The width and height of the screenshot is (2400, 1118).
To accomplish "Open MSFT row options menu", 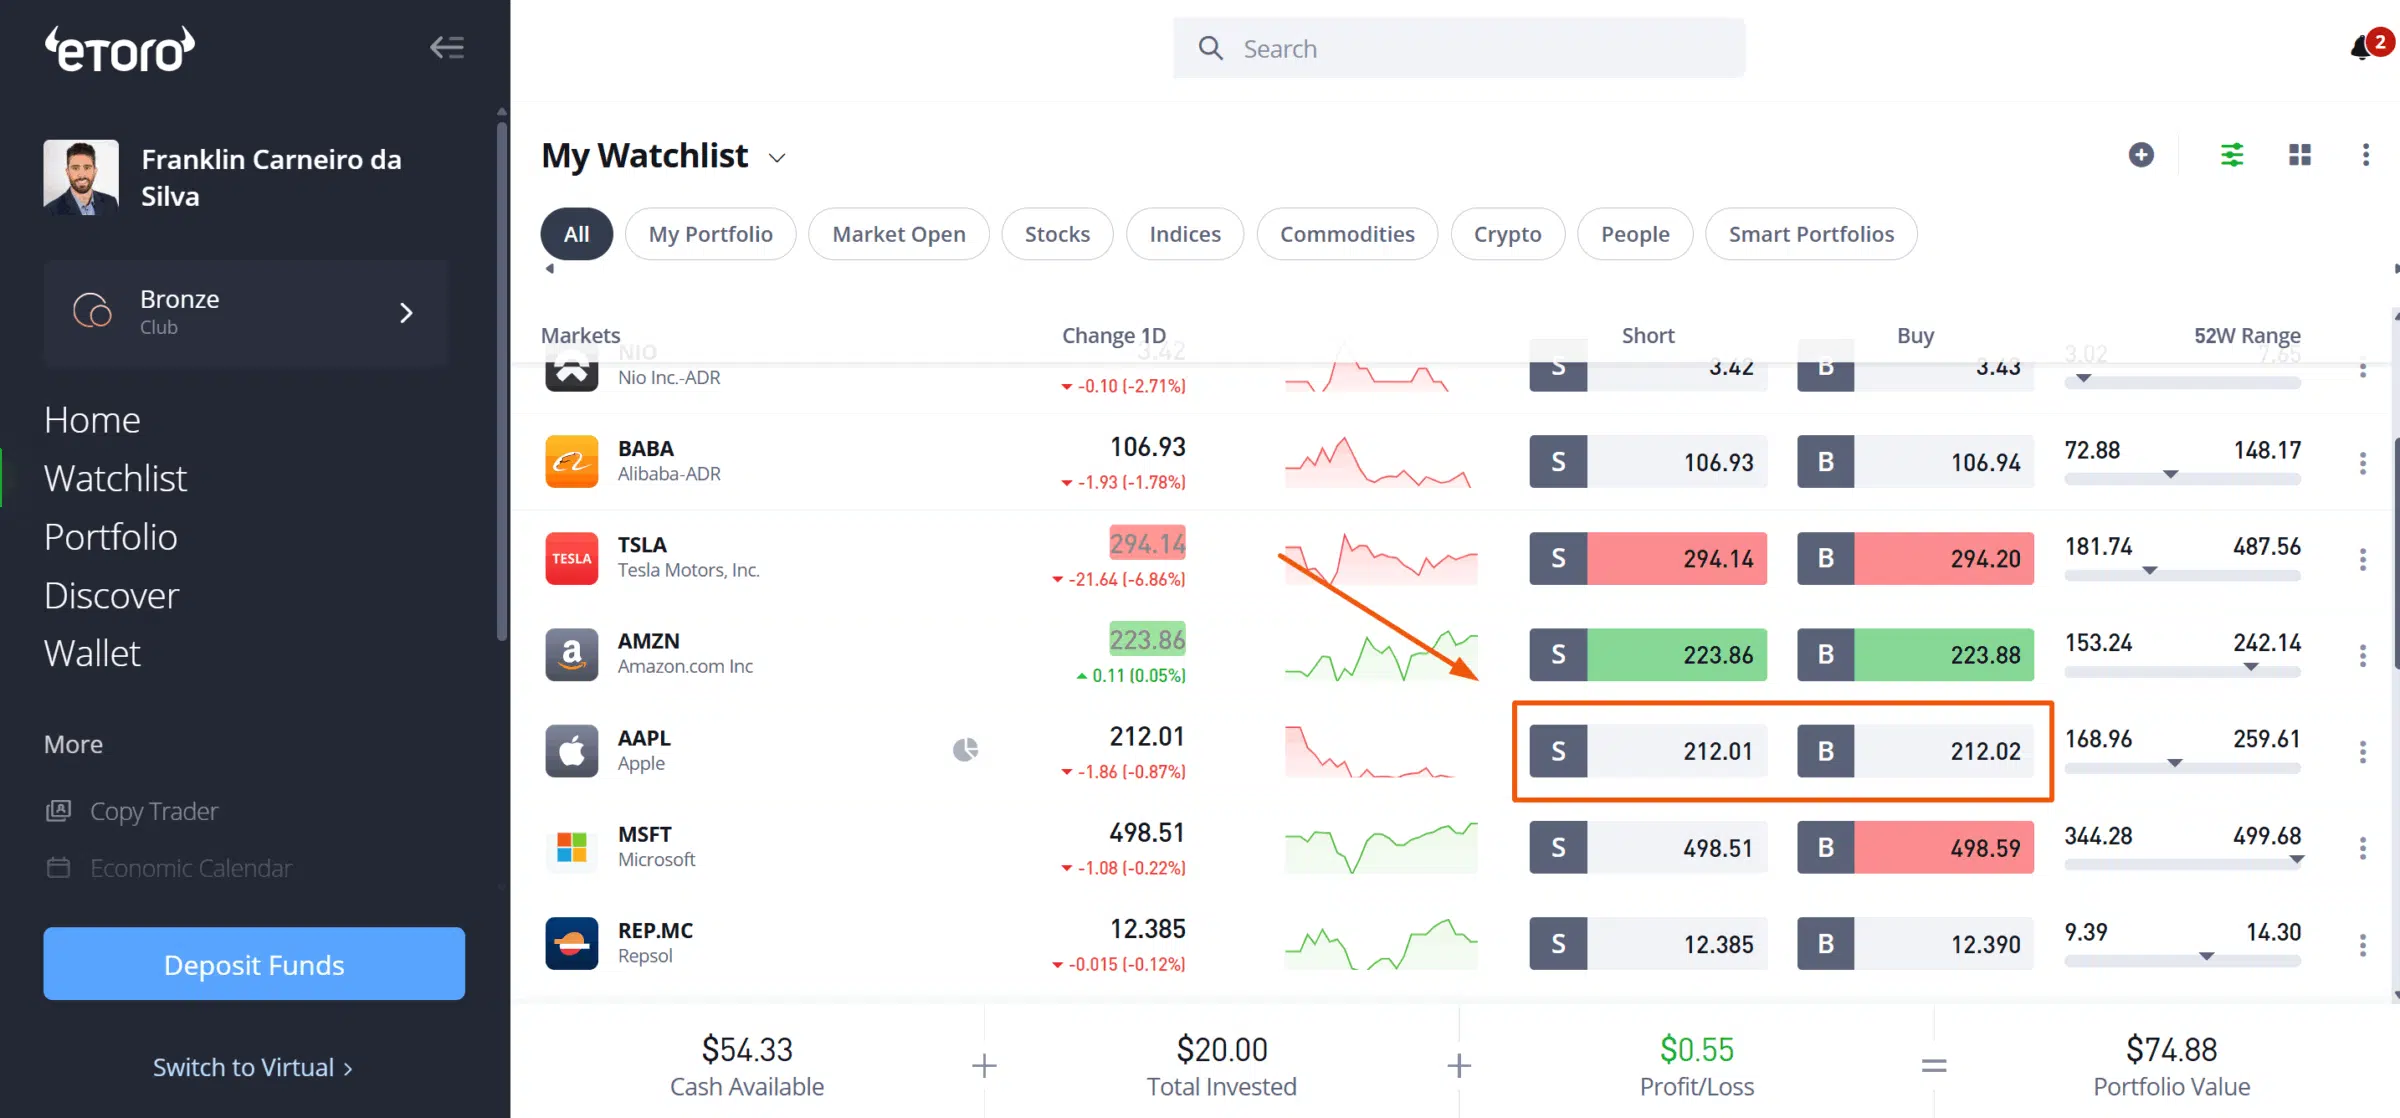I will [2363, 848].
